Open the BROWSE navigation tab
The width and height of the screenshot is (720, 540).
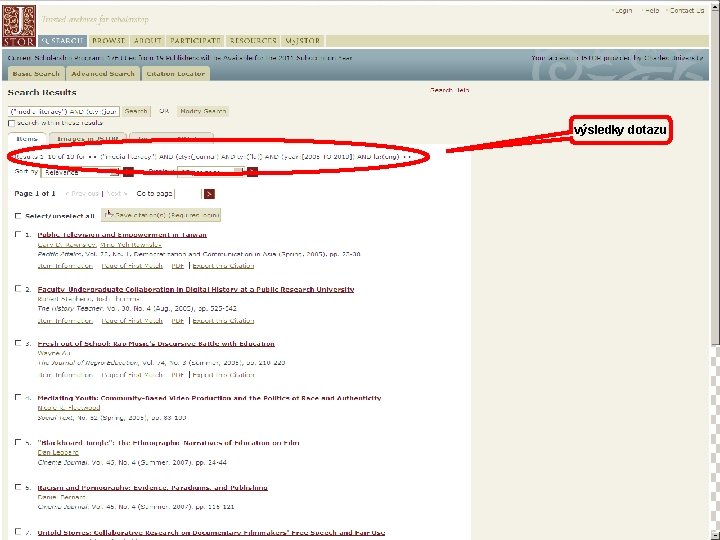[108, 40]
